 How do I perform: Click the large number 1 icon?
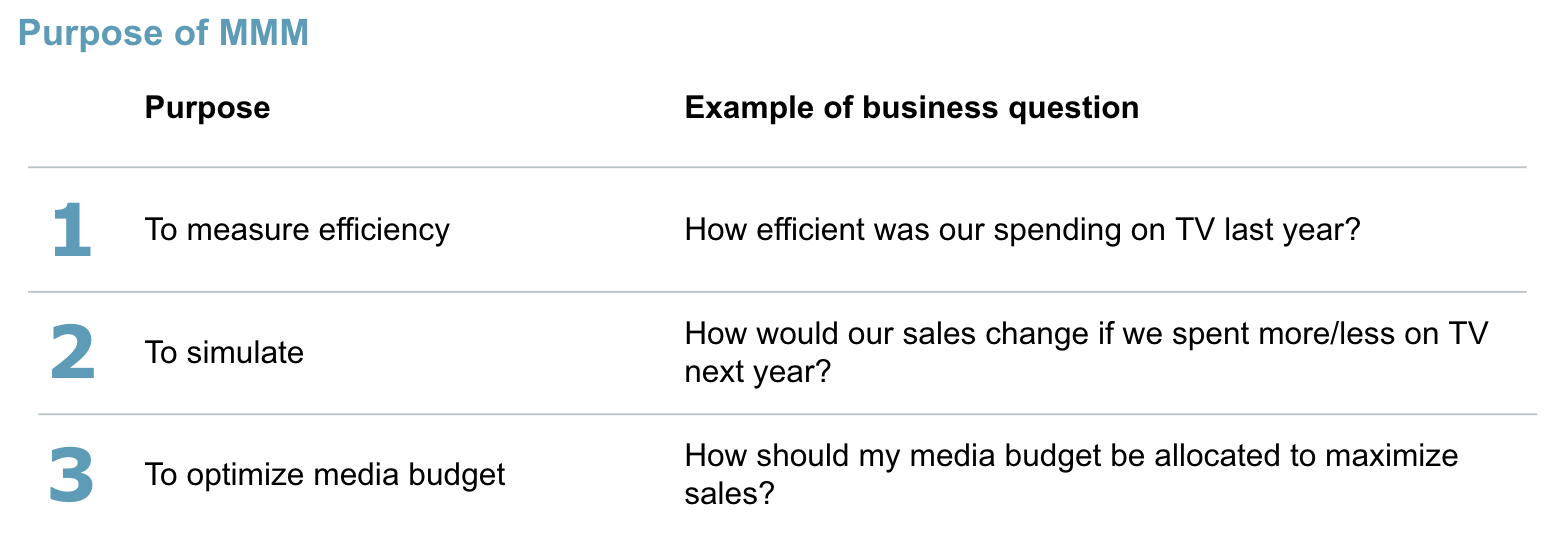click(71, 229)
